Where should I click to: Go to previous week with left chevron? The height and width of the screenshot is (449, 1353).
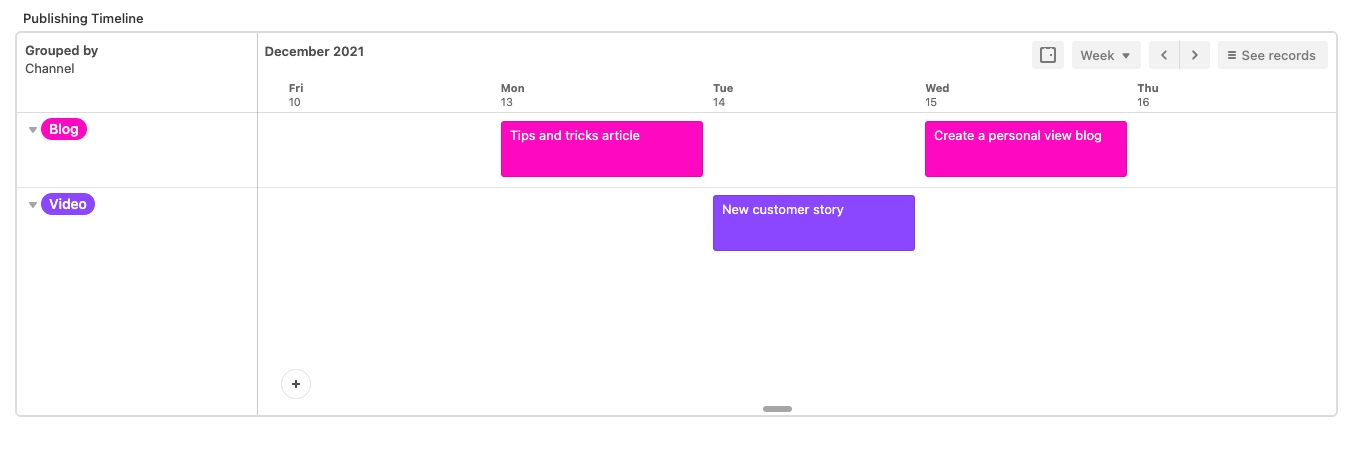1164,55
